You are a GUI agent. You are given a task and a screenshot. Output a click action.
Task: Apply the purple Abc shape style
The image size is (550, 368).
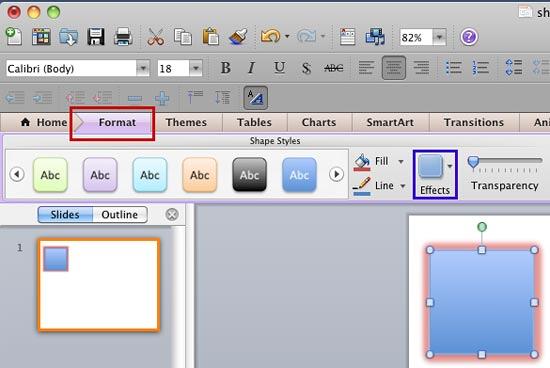[100, 174]
